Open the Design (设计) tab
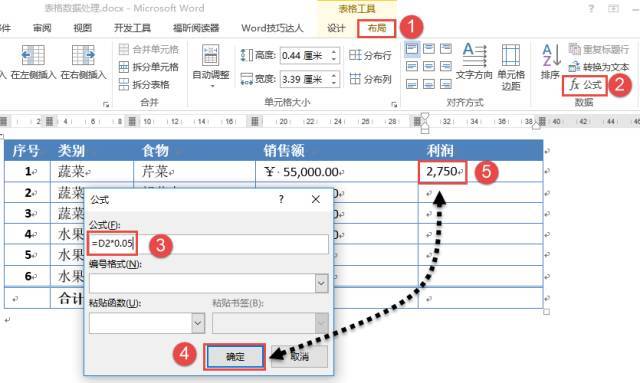 [336, 28]
